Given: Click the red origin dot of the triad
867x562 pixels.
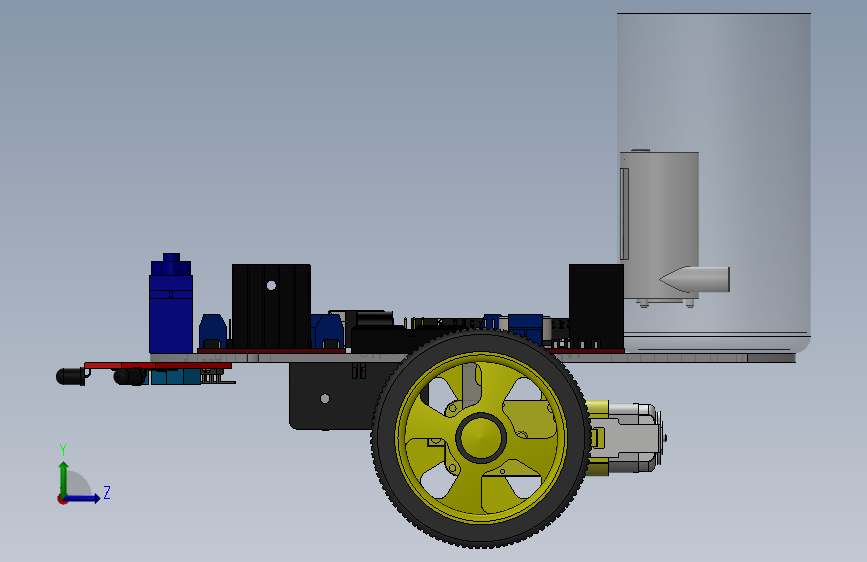Looking at the screenshot, I should coord(62,499).
